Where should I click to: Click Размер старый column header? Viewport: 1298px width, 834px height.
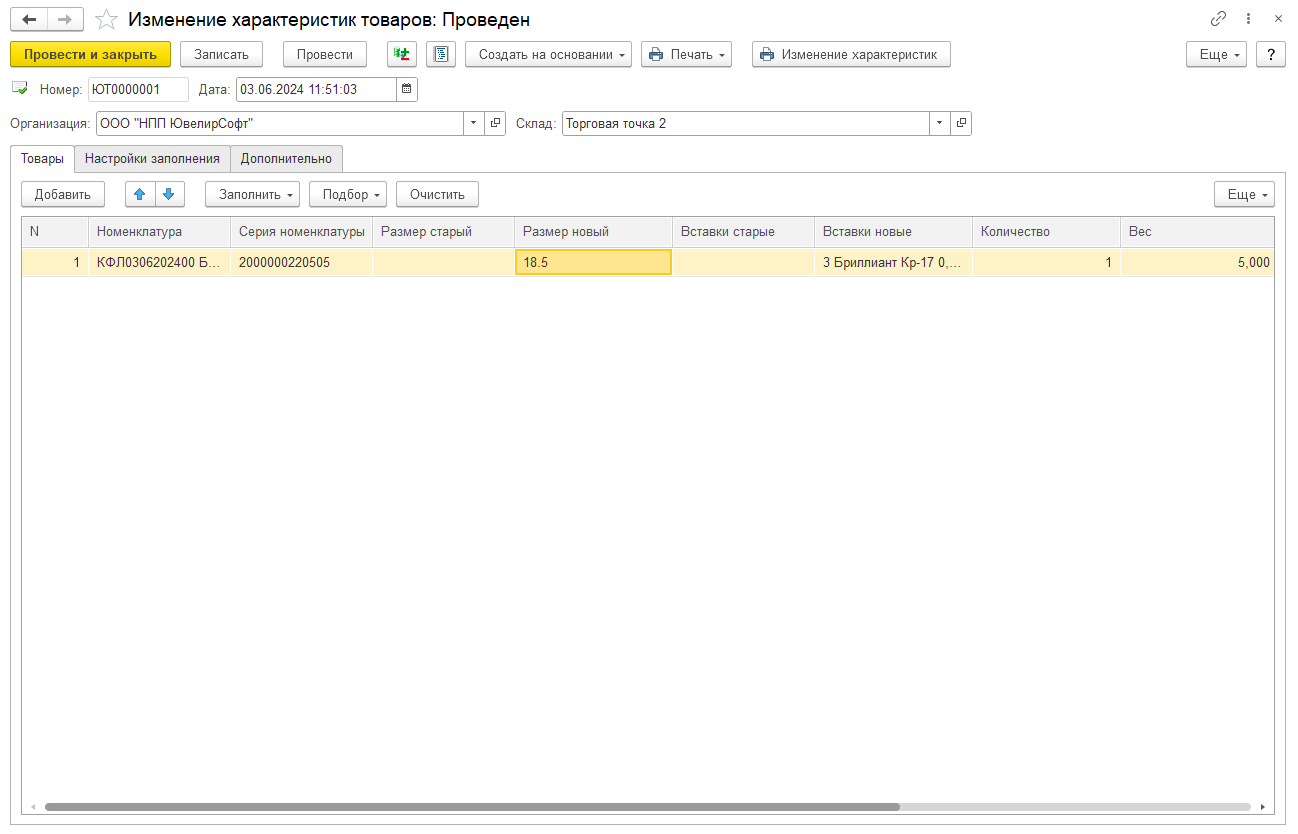tap(444, 231)
